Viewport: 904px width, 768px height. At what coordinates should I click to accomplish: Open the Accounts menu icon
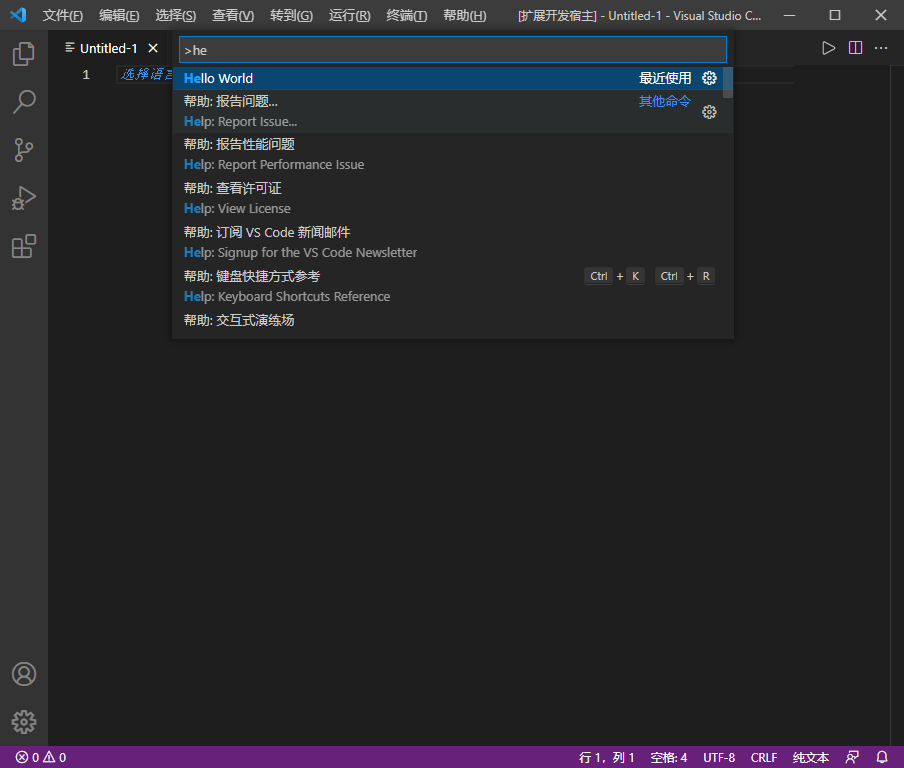coord(24,674)
